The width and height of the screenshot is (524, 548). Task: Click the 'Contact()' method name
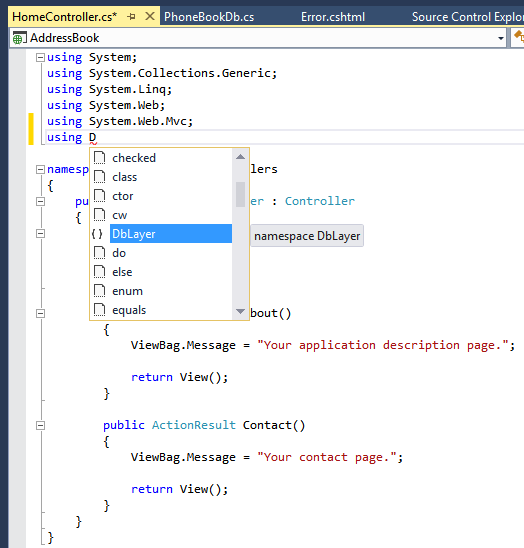274,425
